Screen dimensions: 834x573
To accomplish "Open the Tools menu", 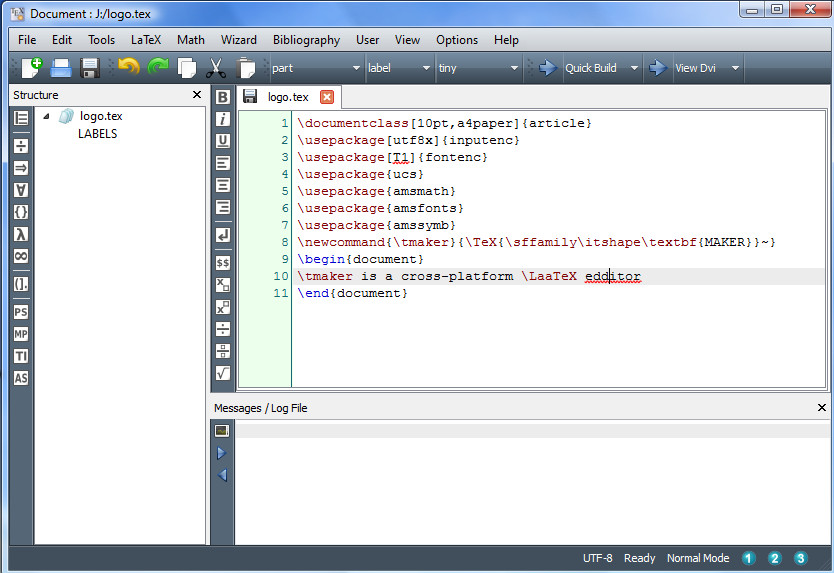I will 102,40.
